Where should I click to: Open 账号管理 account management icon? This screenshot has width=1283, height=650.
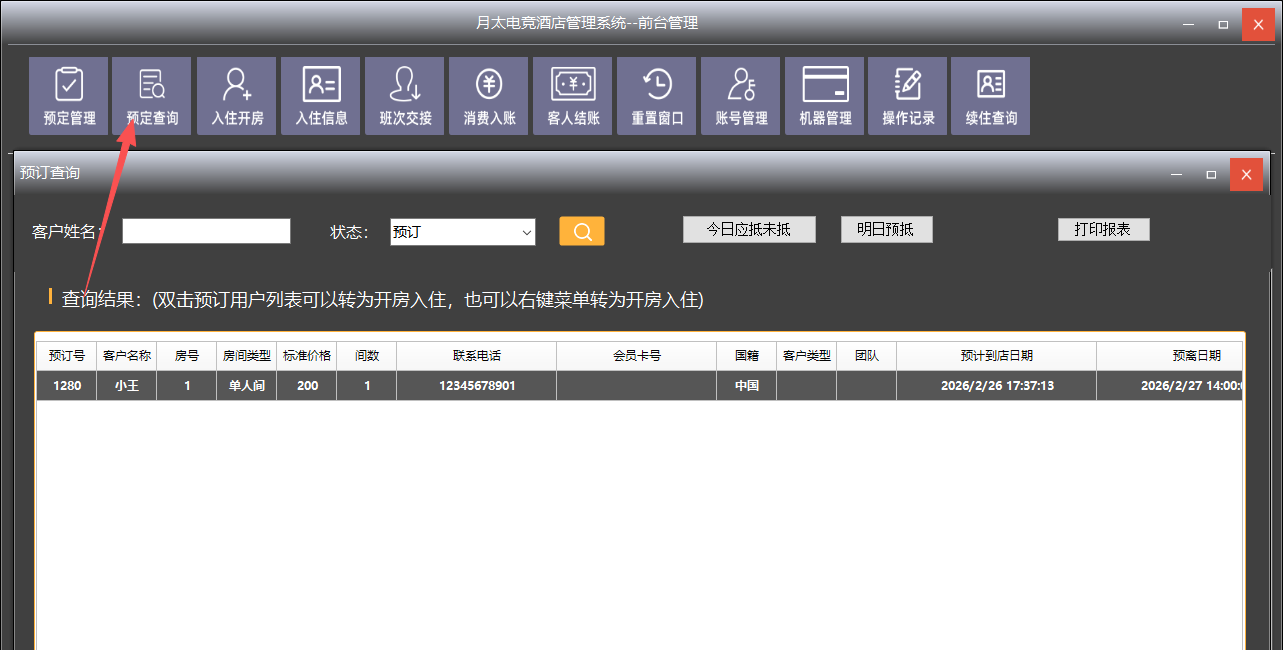coord(741,95)
